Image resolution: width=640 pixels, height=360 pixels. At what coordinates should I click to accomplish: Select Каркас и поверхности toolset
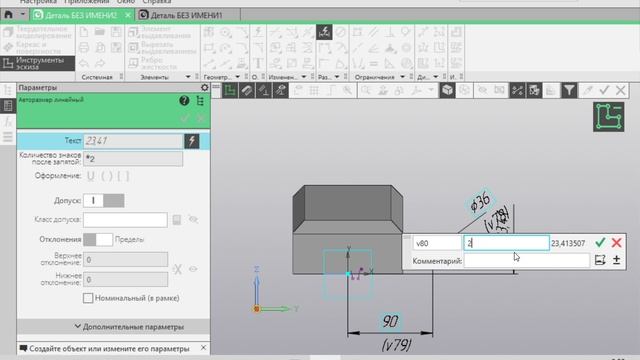pyautogui.click(x=38, y=48)
